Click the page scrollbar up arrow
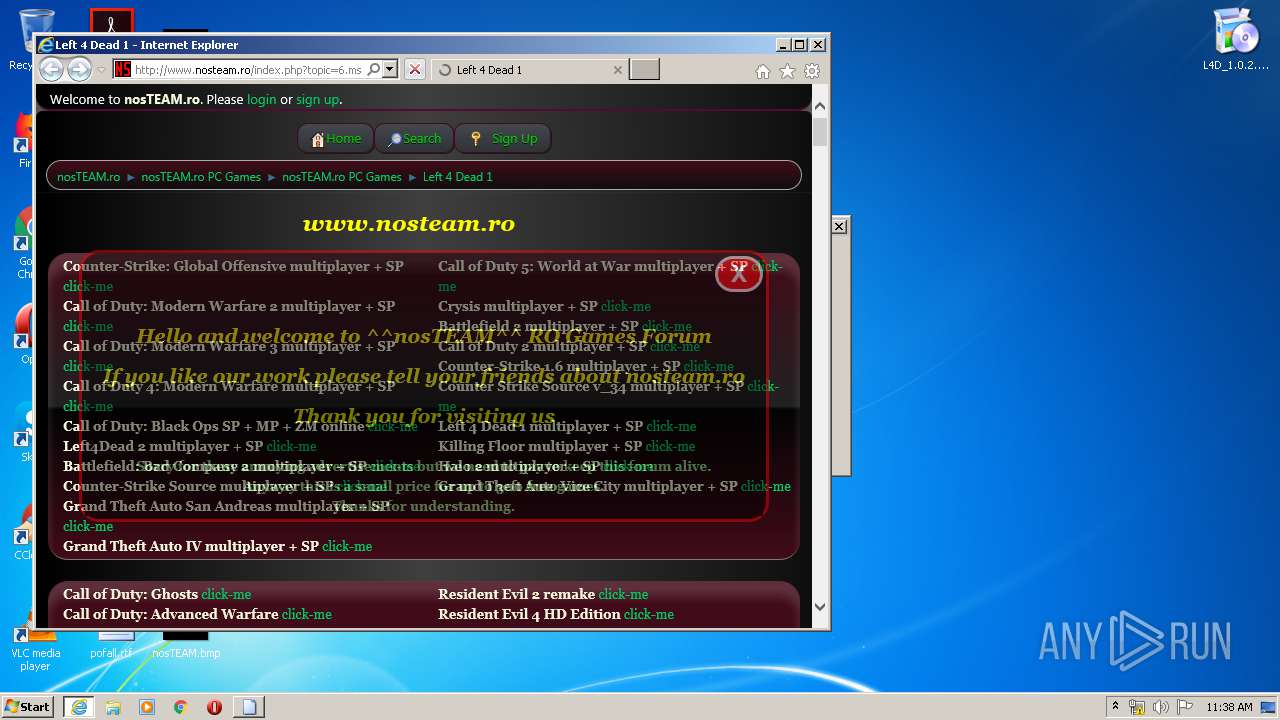The width and height of the screenshot is (1280, 720). tap(820, 105)
